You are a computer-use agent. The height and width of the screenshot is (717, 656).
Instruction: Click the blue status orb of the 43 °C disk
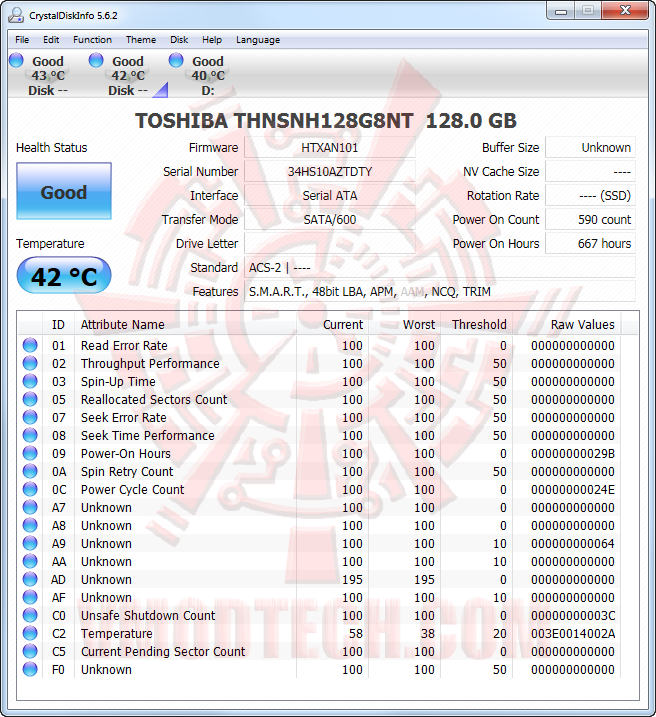tap(16, 60)
